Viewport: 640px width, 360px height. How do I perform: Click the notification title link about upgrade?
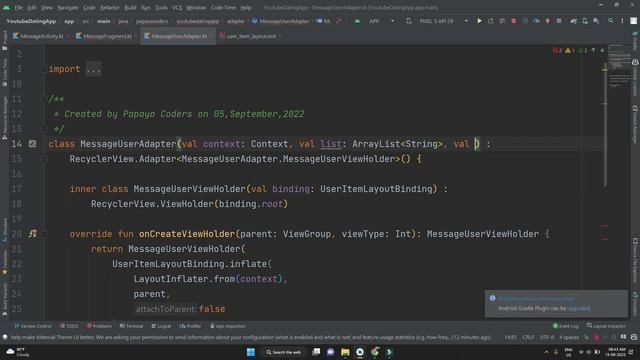(x=536, y=299)
